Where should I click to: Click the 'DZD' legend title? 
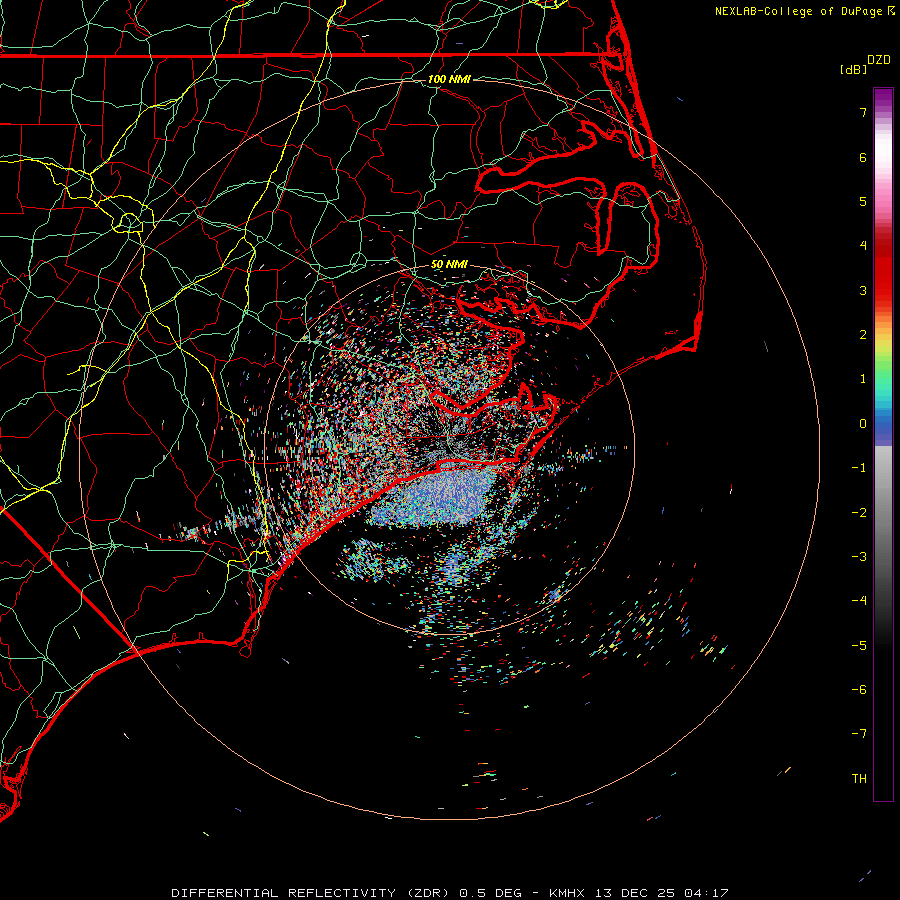pos(879,60)
